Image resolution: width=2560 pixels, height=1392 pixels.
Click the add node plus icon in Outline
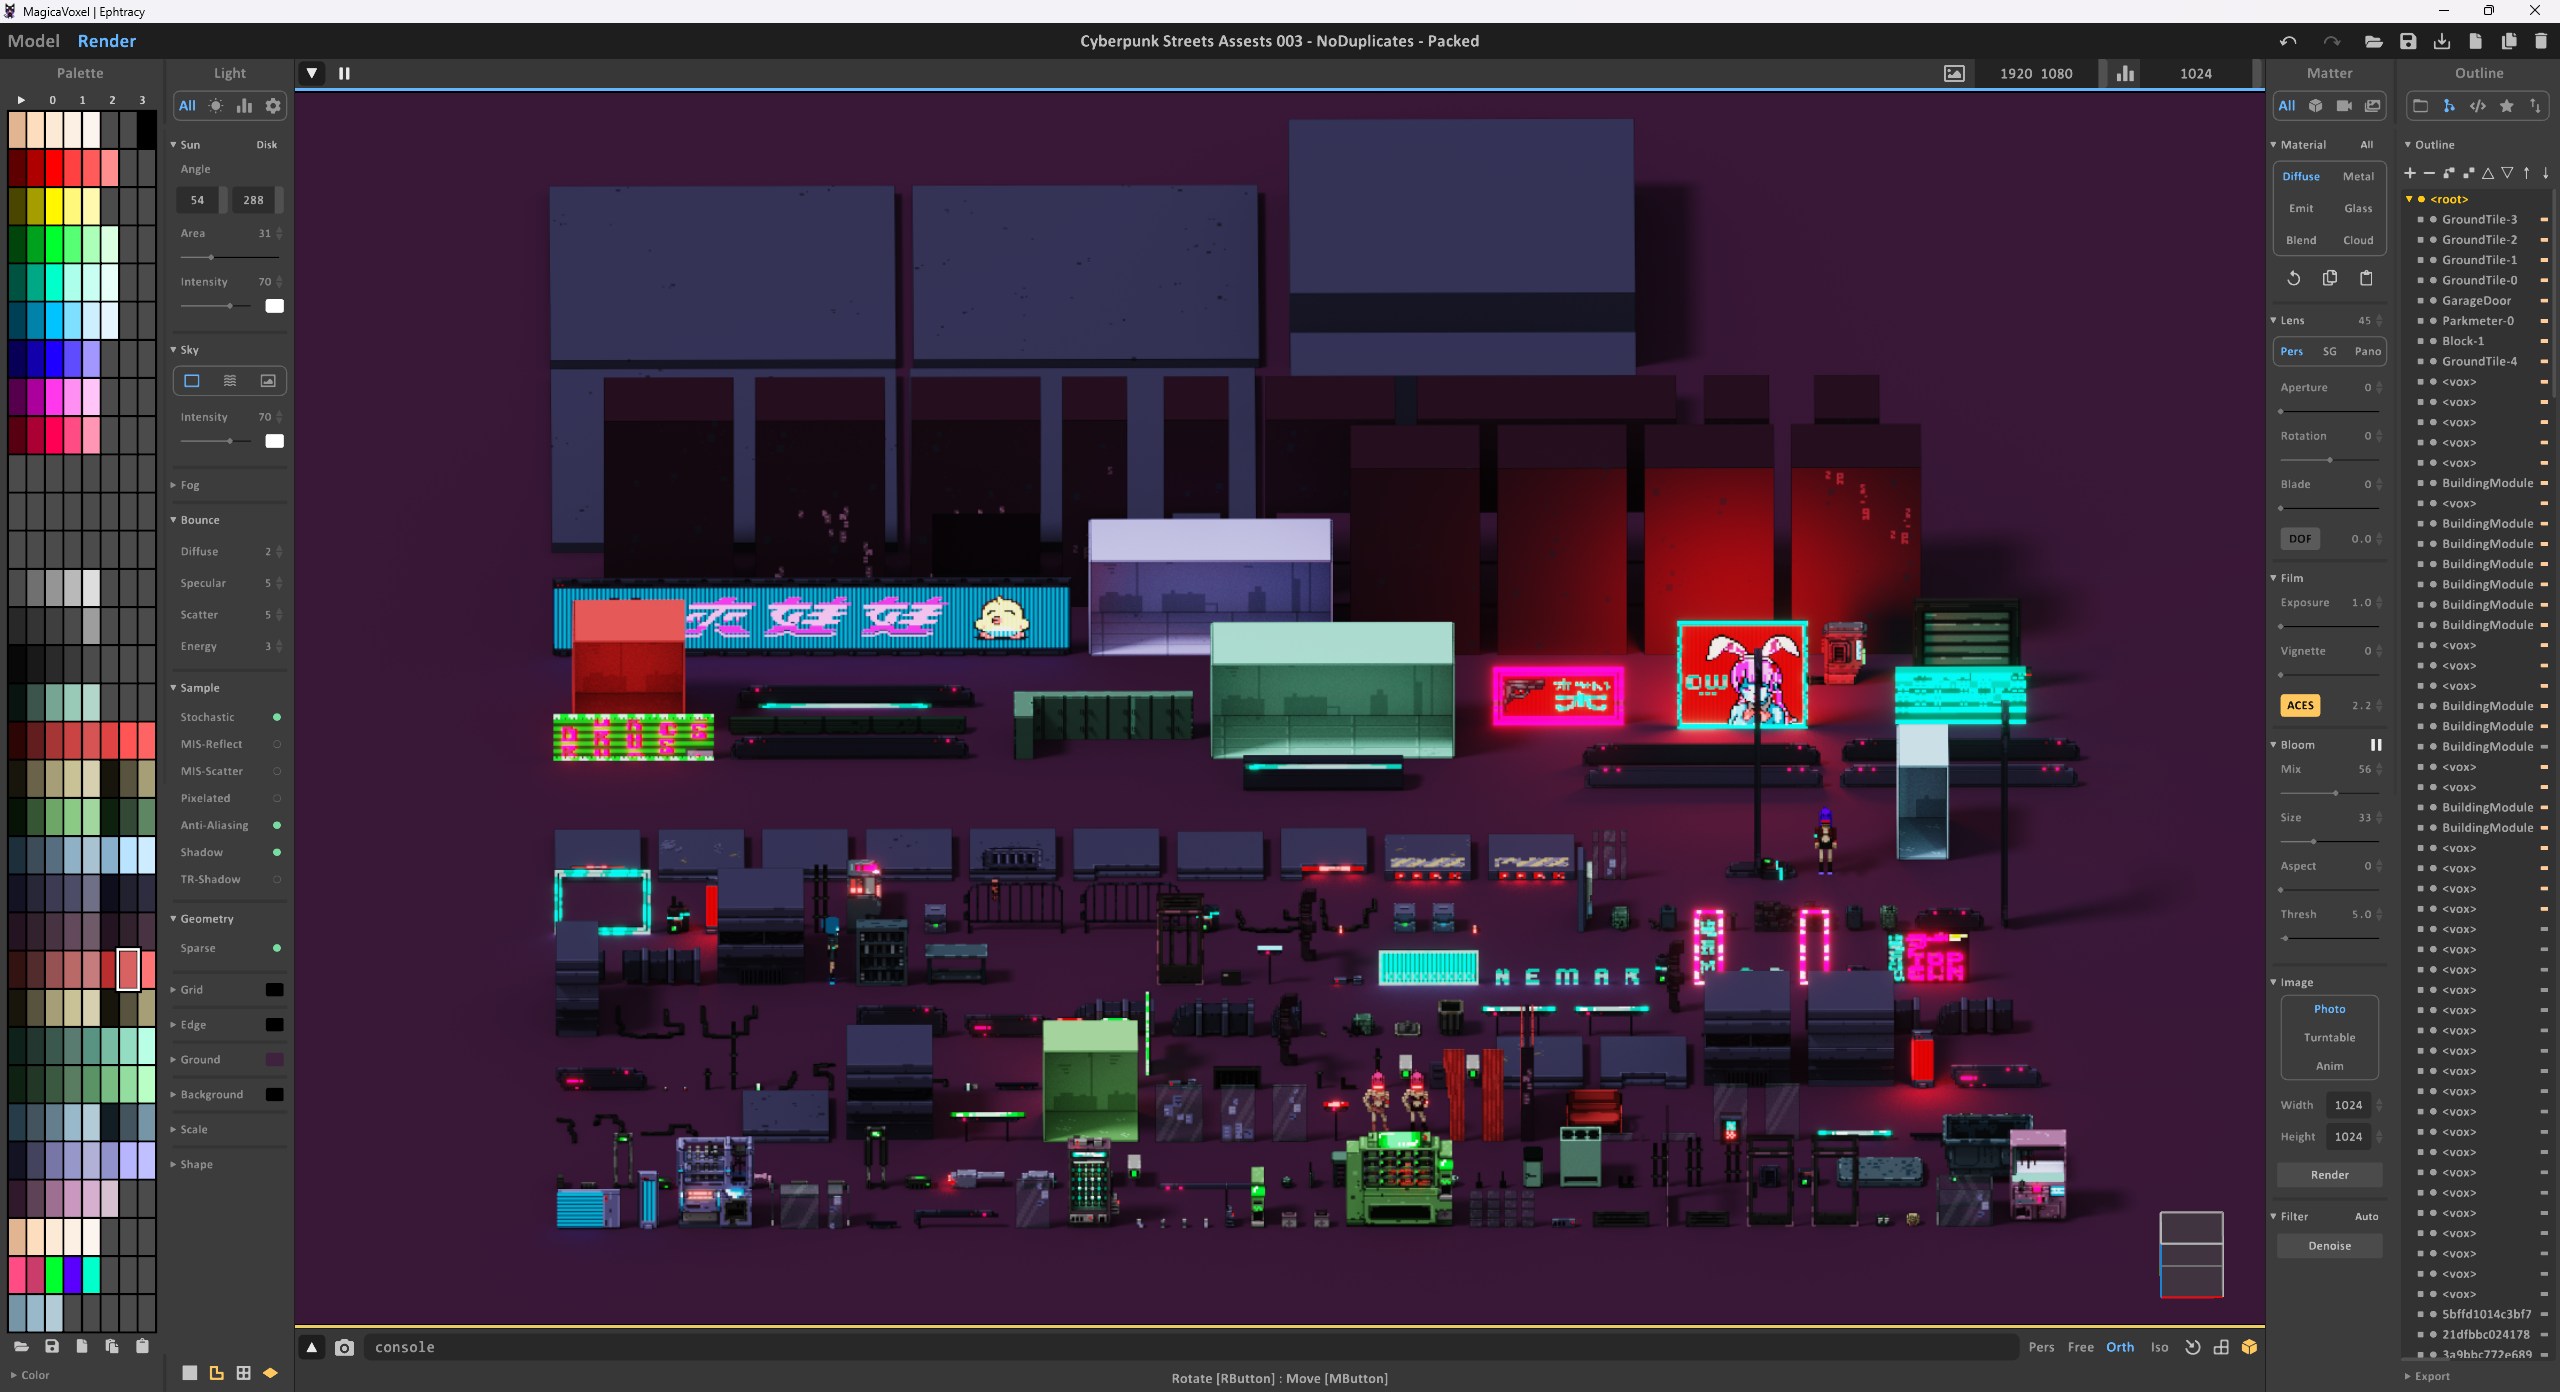pyautogui.click(x=2410, y=173)
